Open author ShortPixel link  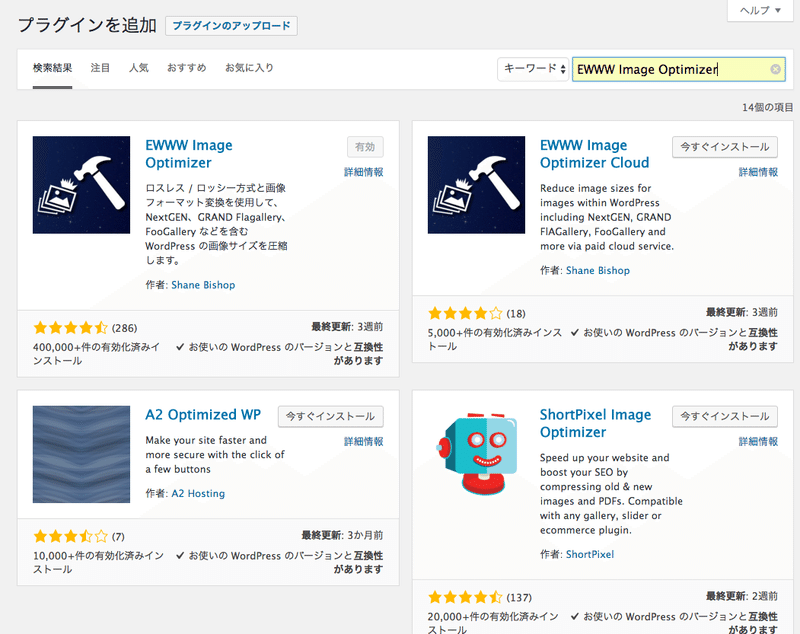tap(590, 554)
